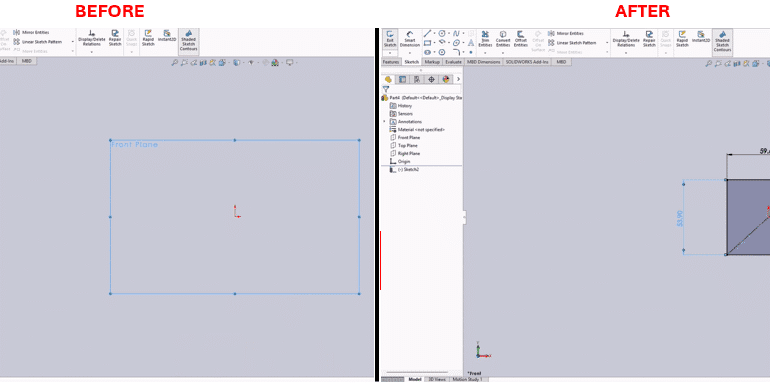Toggle Rapid Sketch in BEFORE panel

(148, 38)
